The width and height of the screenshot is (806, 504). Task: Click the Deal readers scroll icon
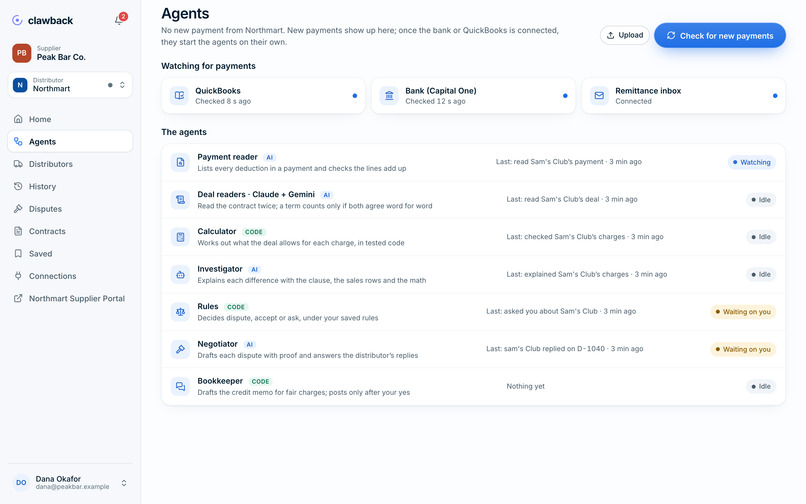(x=180, y=200)
